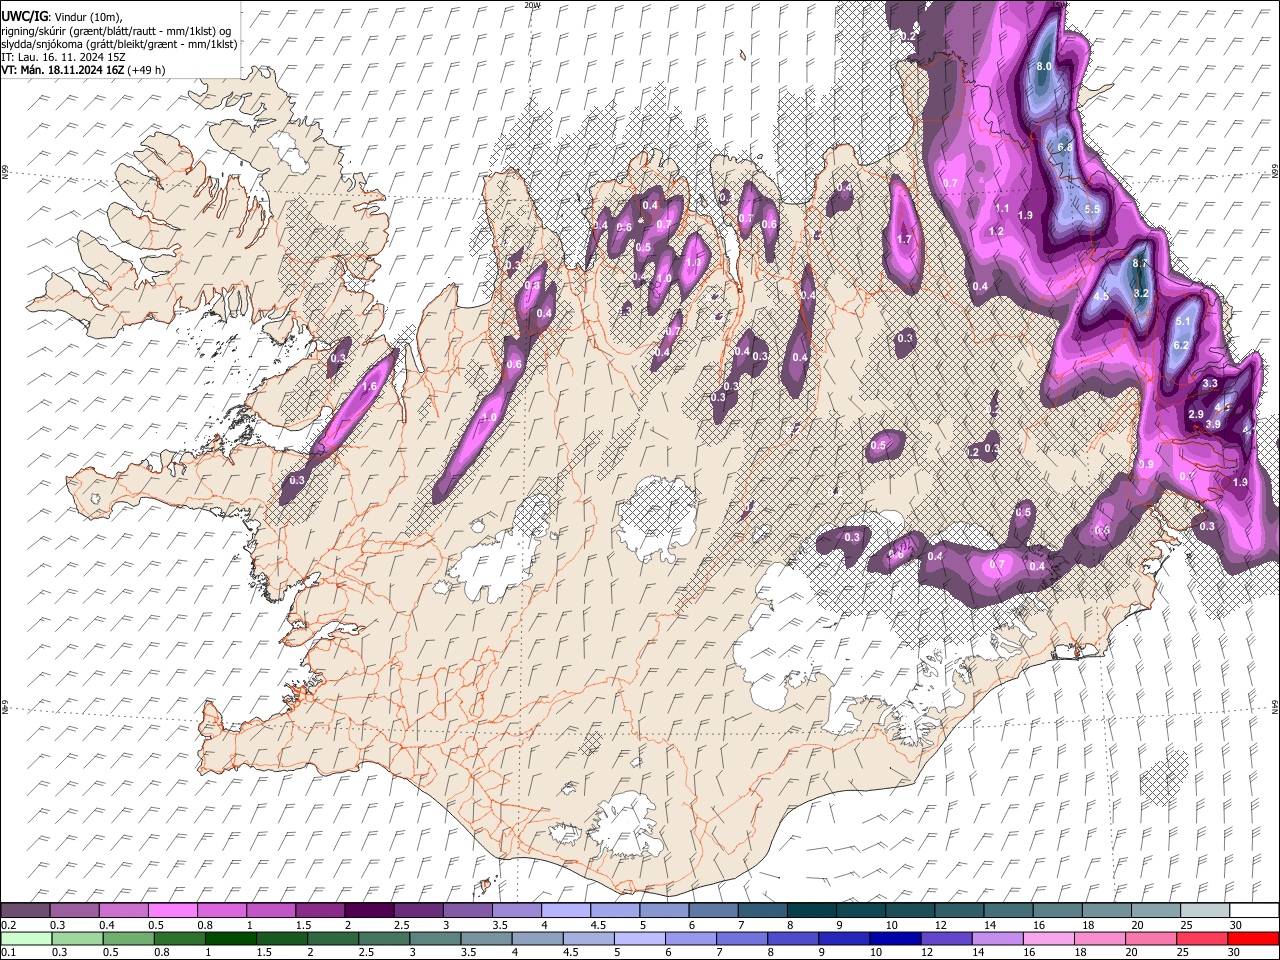The width and height of the screenshot is (1280, 960).
Task: Click the 6.2 precipitation value on the map
Action: 1180,345
